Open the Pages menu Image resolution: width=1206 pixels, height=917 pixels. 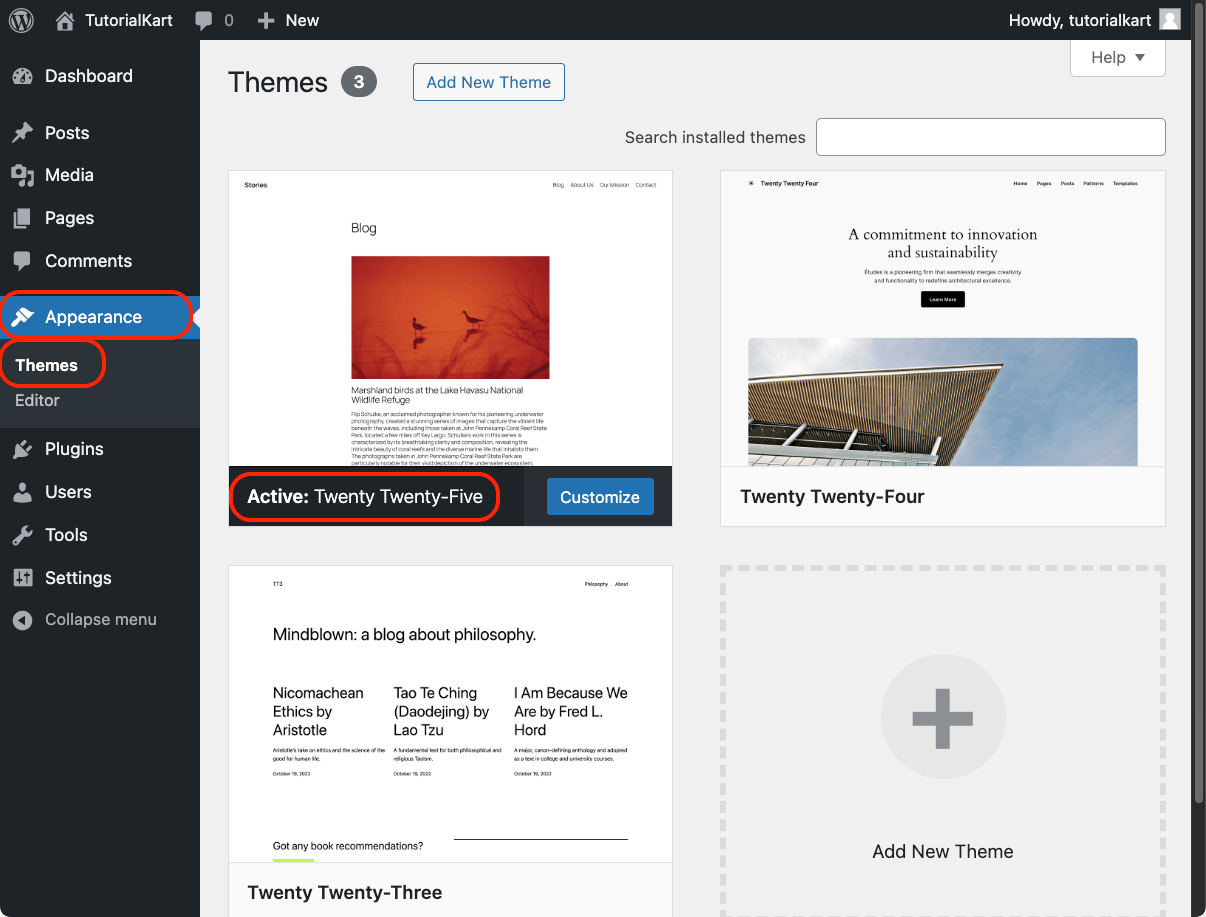[100, 218]
